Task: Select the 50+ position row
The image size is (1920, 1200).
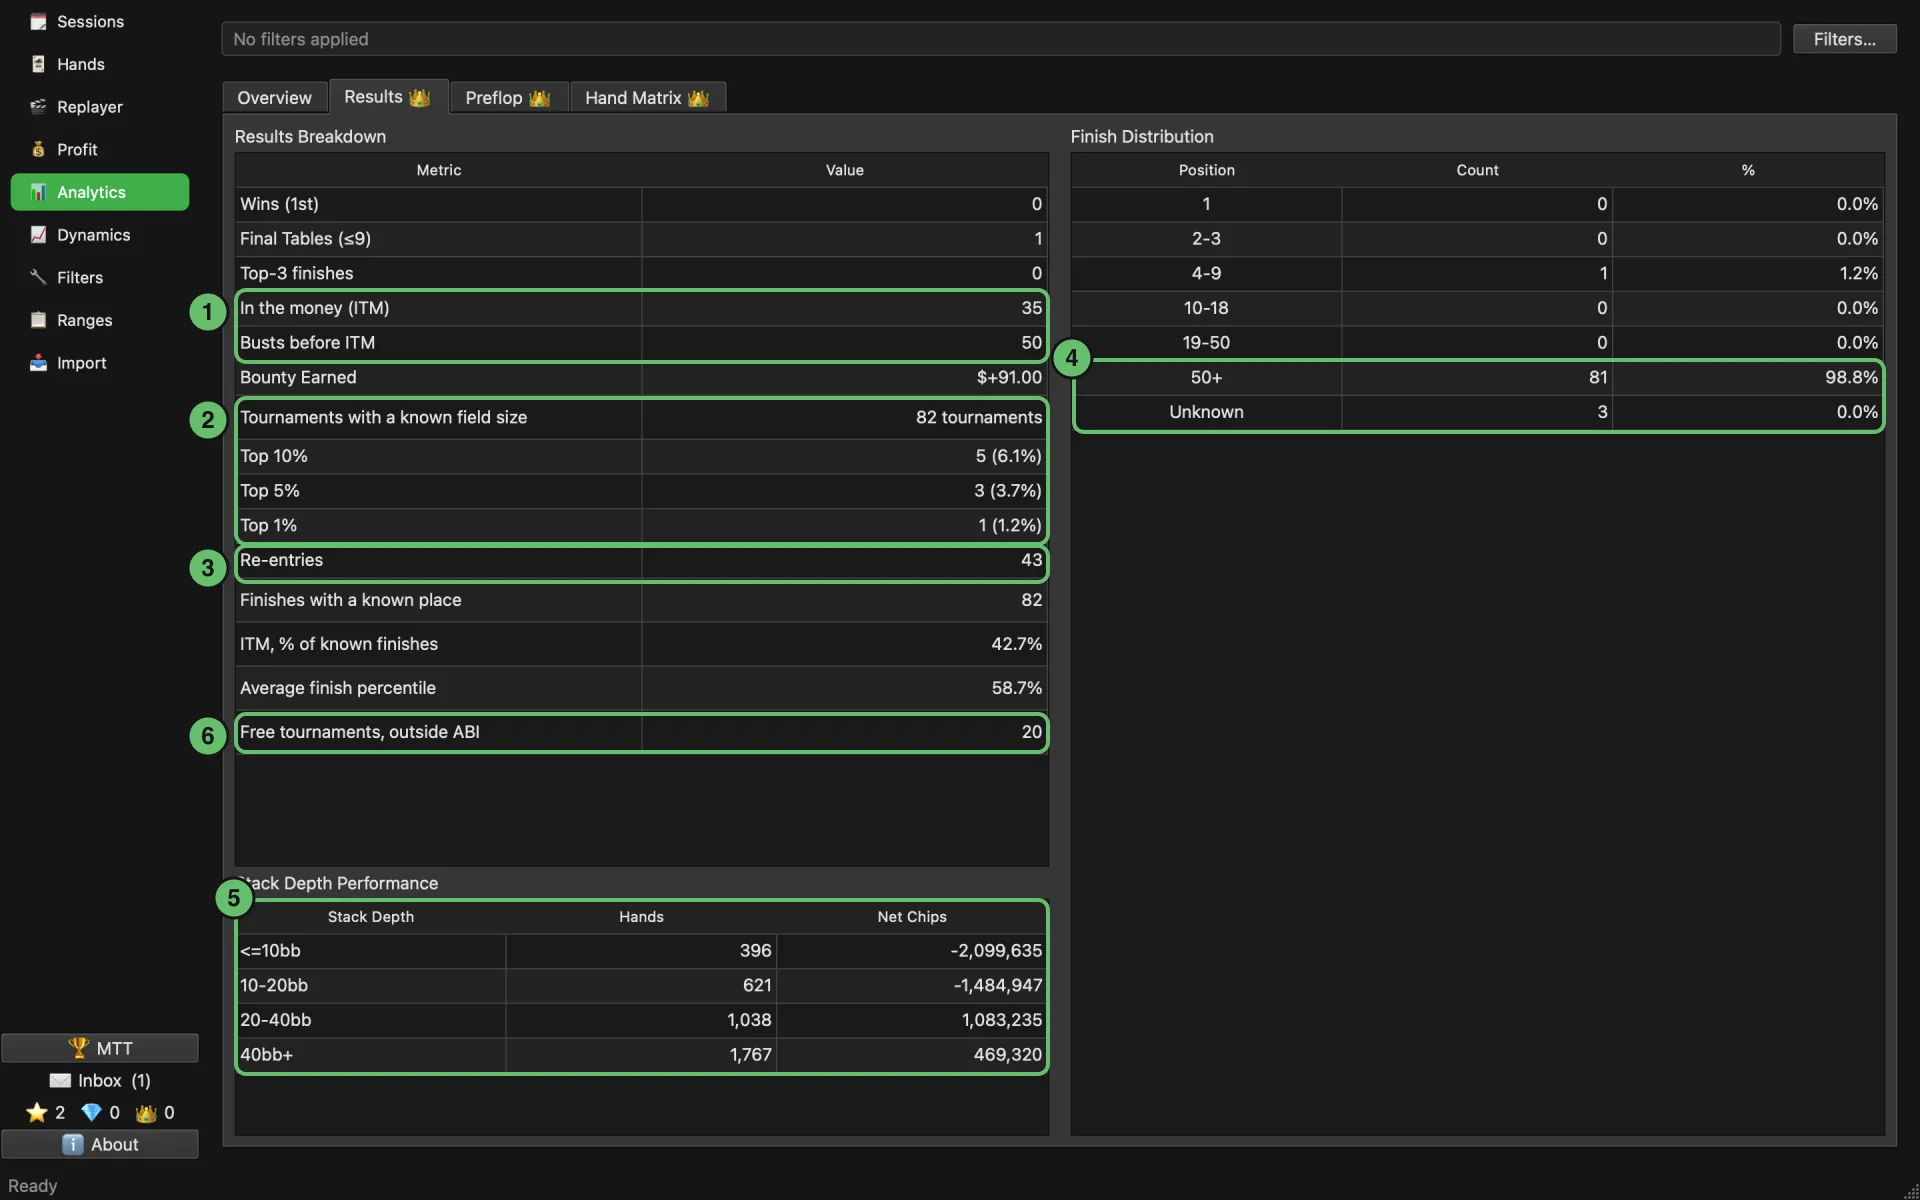Action: pos(1478,377)
